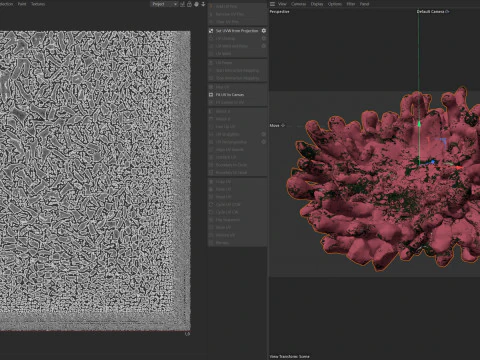Open the viewport Filter menu
Screen dimensions: 480x360
click(x=351, y=4)
